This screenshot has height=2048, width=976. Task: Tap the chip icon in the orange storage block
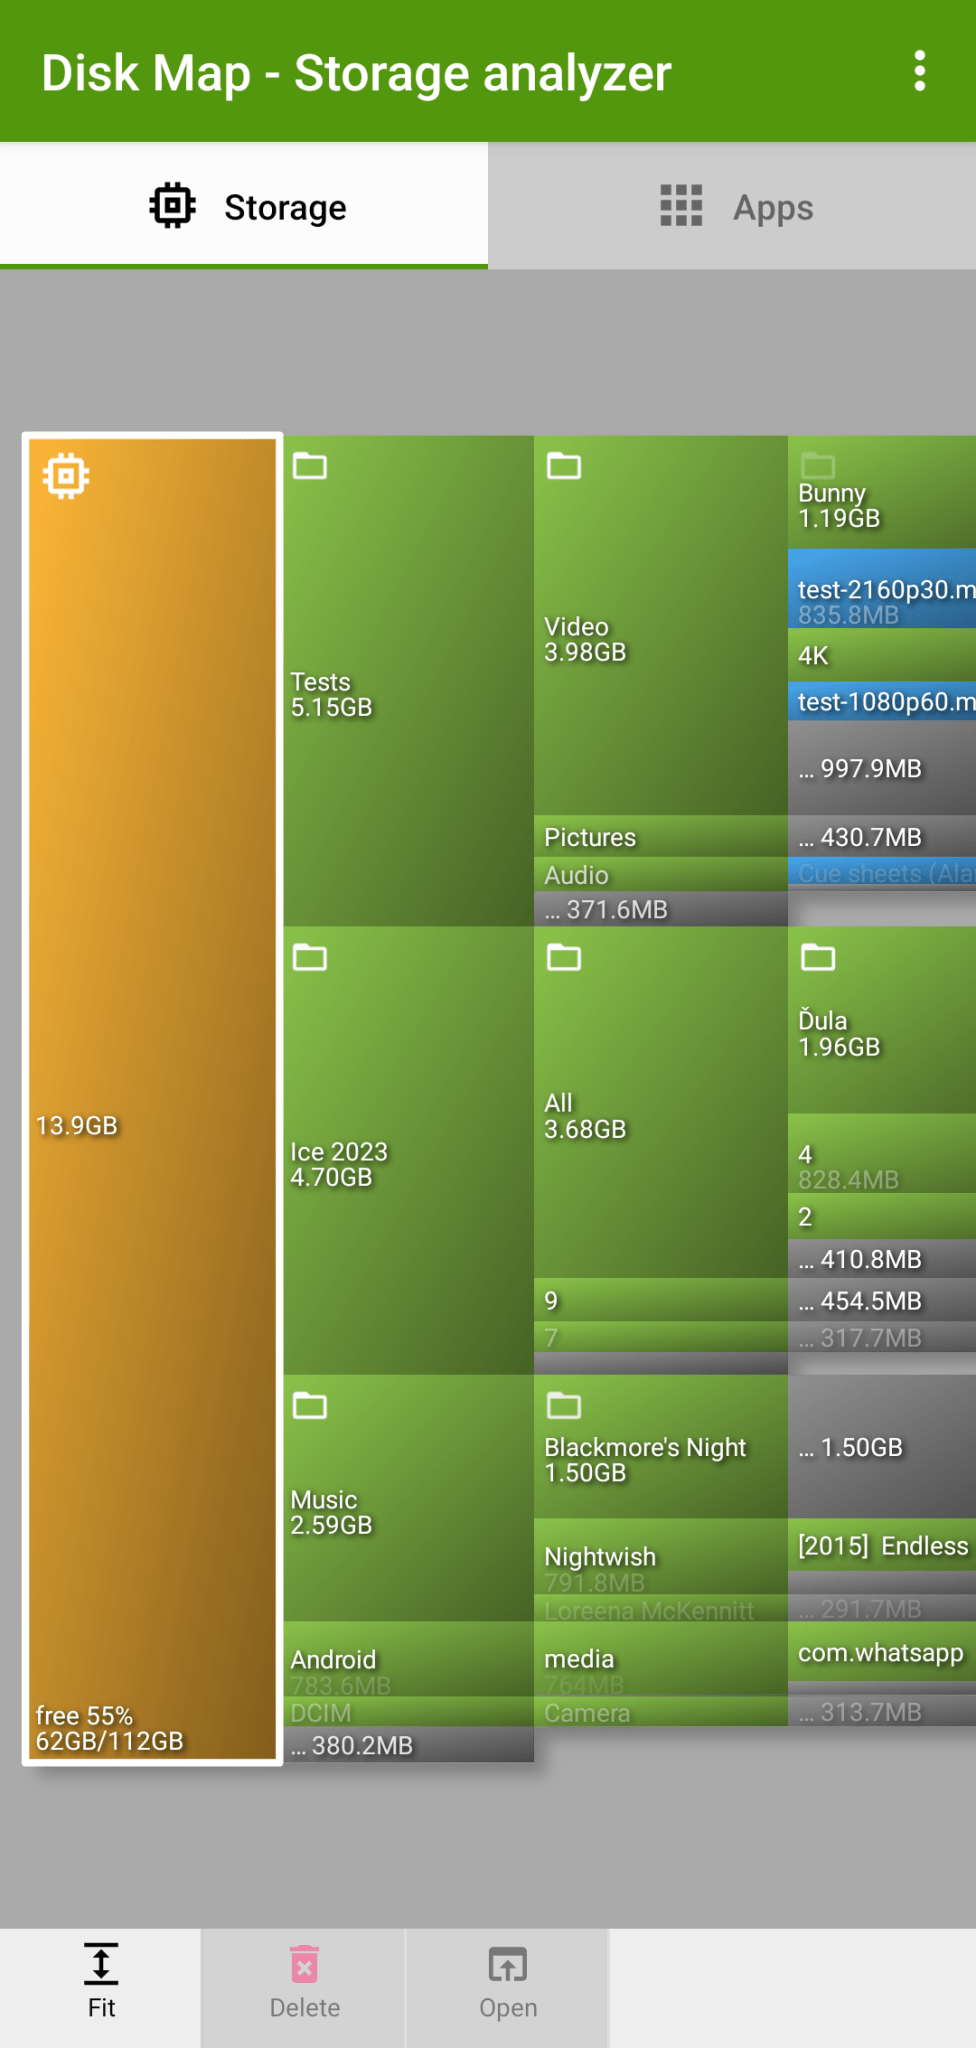pos(66,476)
